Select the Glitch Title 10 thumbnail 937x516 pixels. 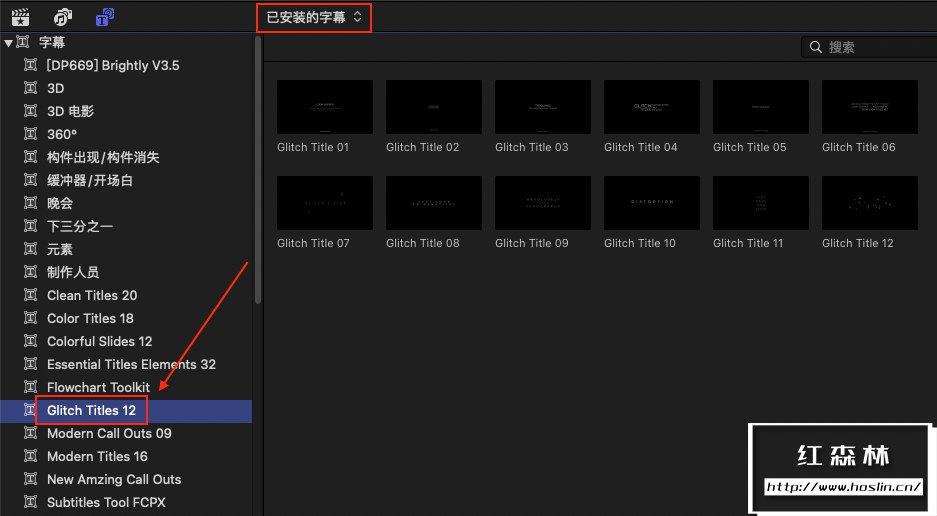pos(652,203)
